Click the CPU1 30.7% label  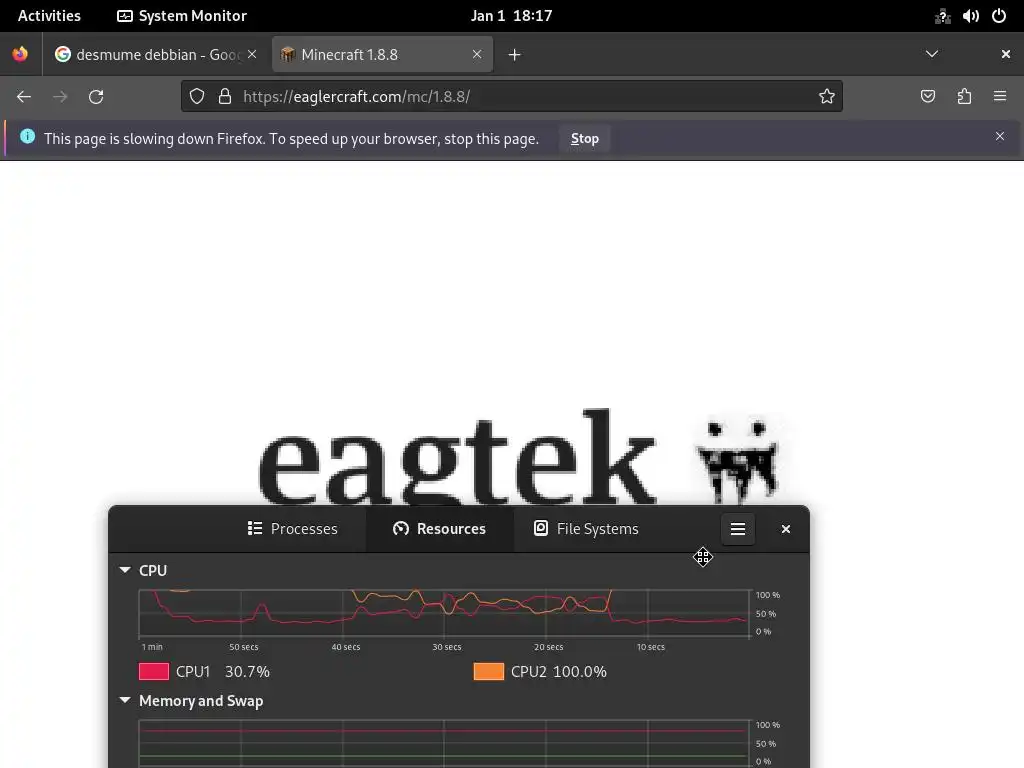click(223, 671)
